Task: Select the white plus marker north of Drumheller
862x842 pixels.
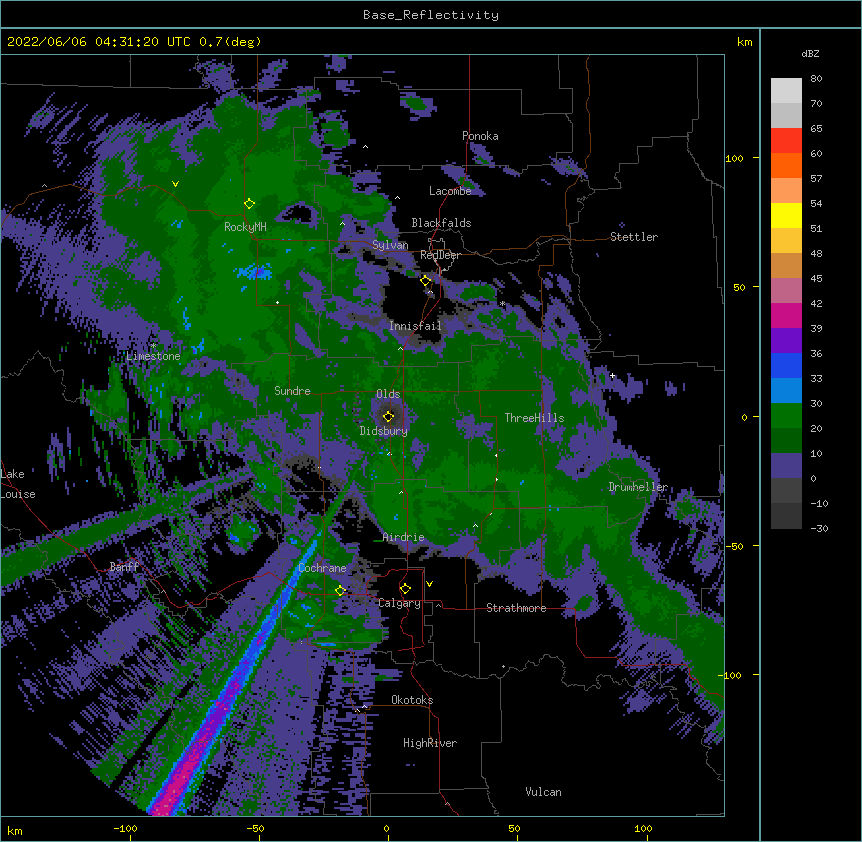Action: (x=612, y=376)
